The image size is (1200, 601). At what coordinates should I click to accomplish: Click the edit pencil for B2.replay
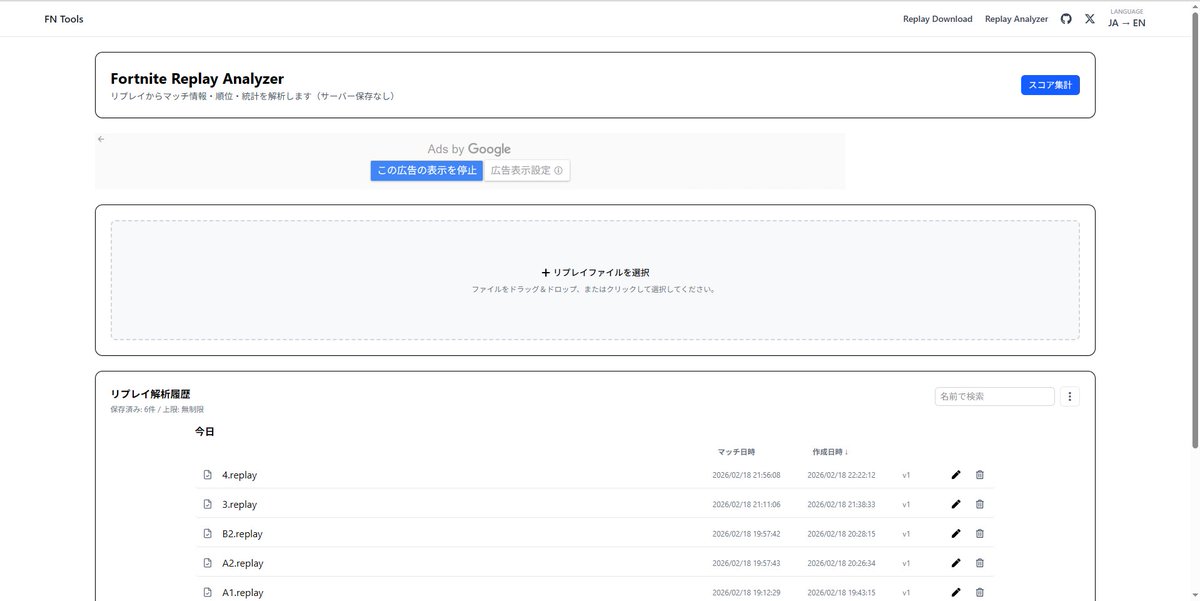coord(956,534)
